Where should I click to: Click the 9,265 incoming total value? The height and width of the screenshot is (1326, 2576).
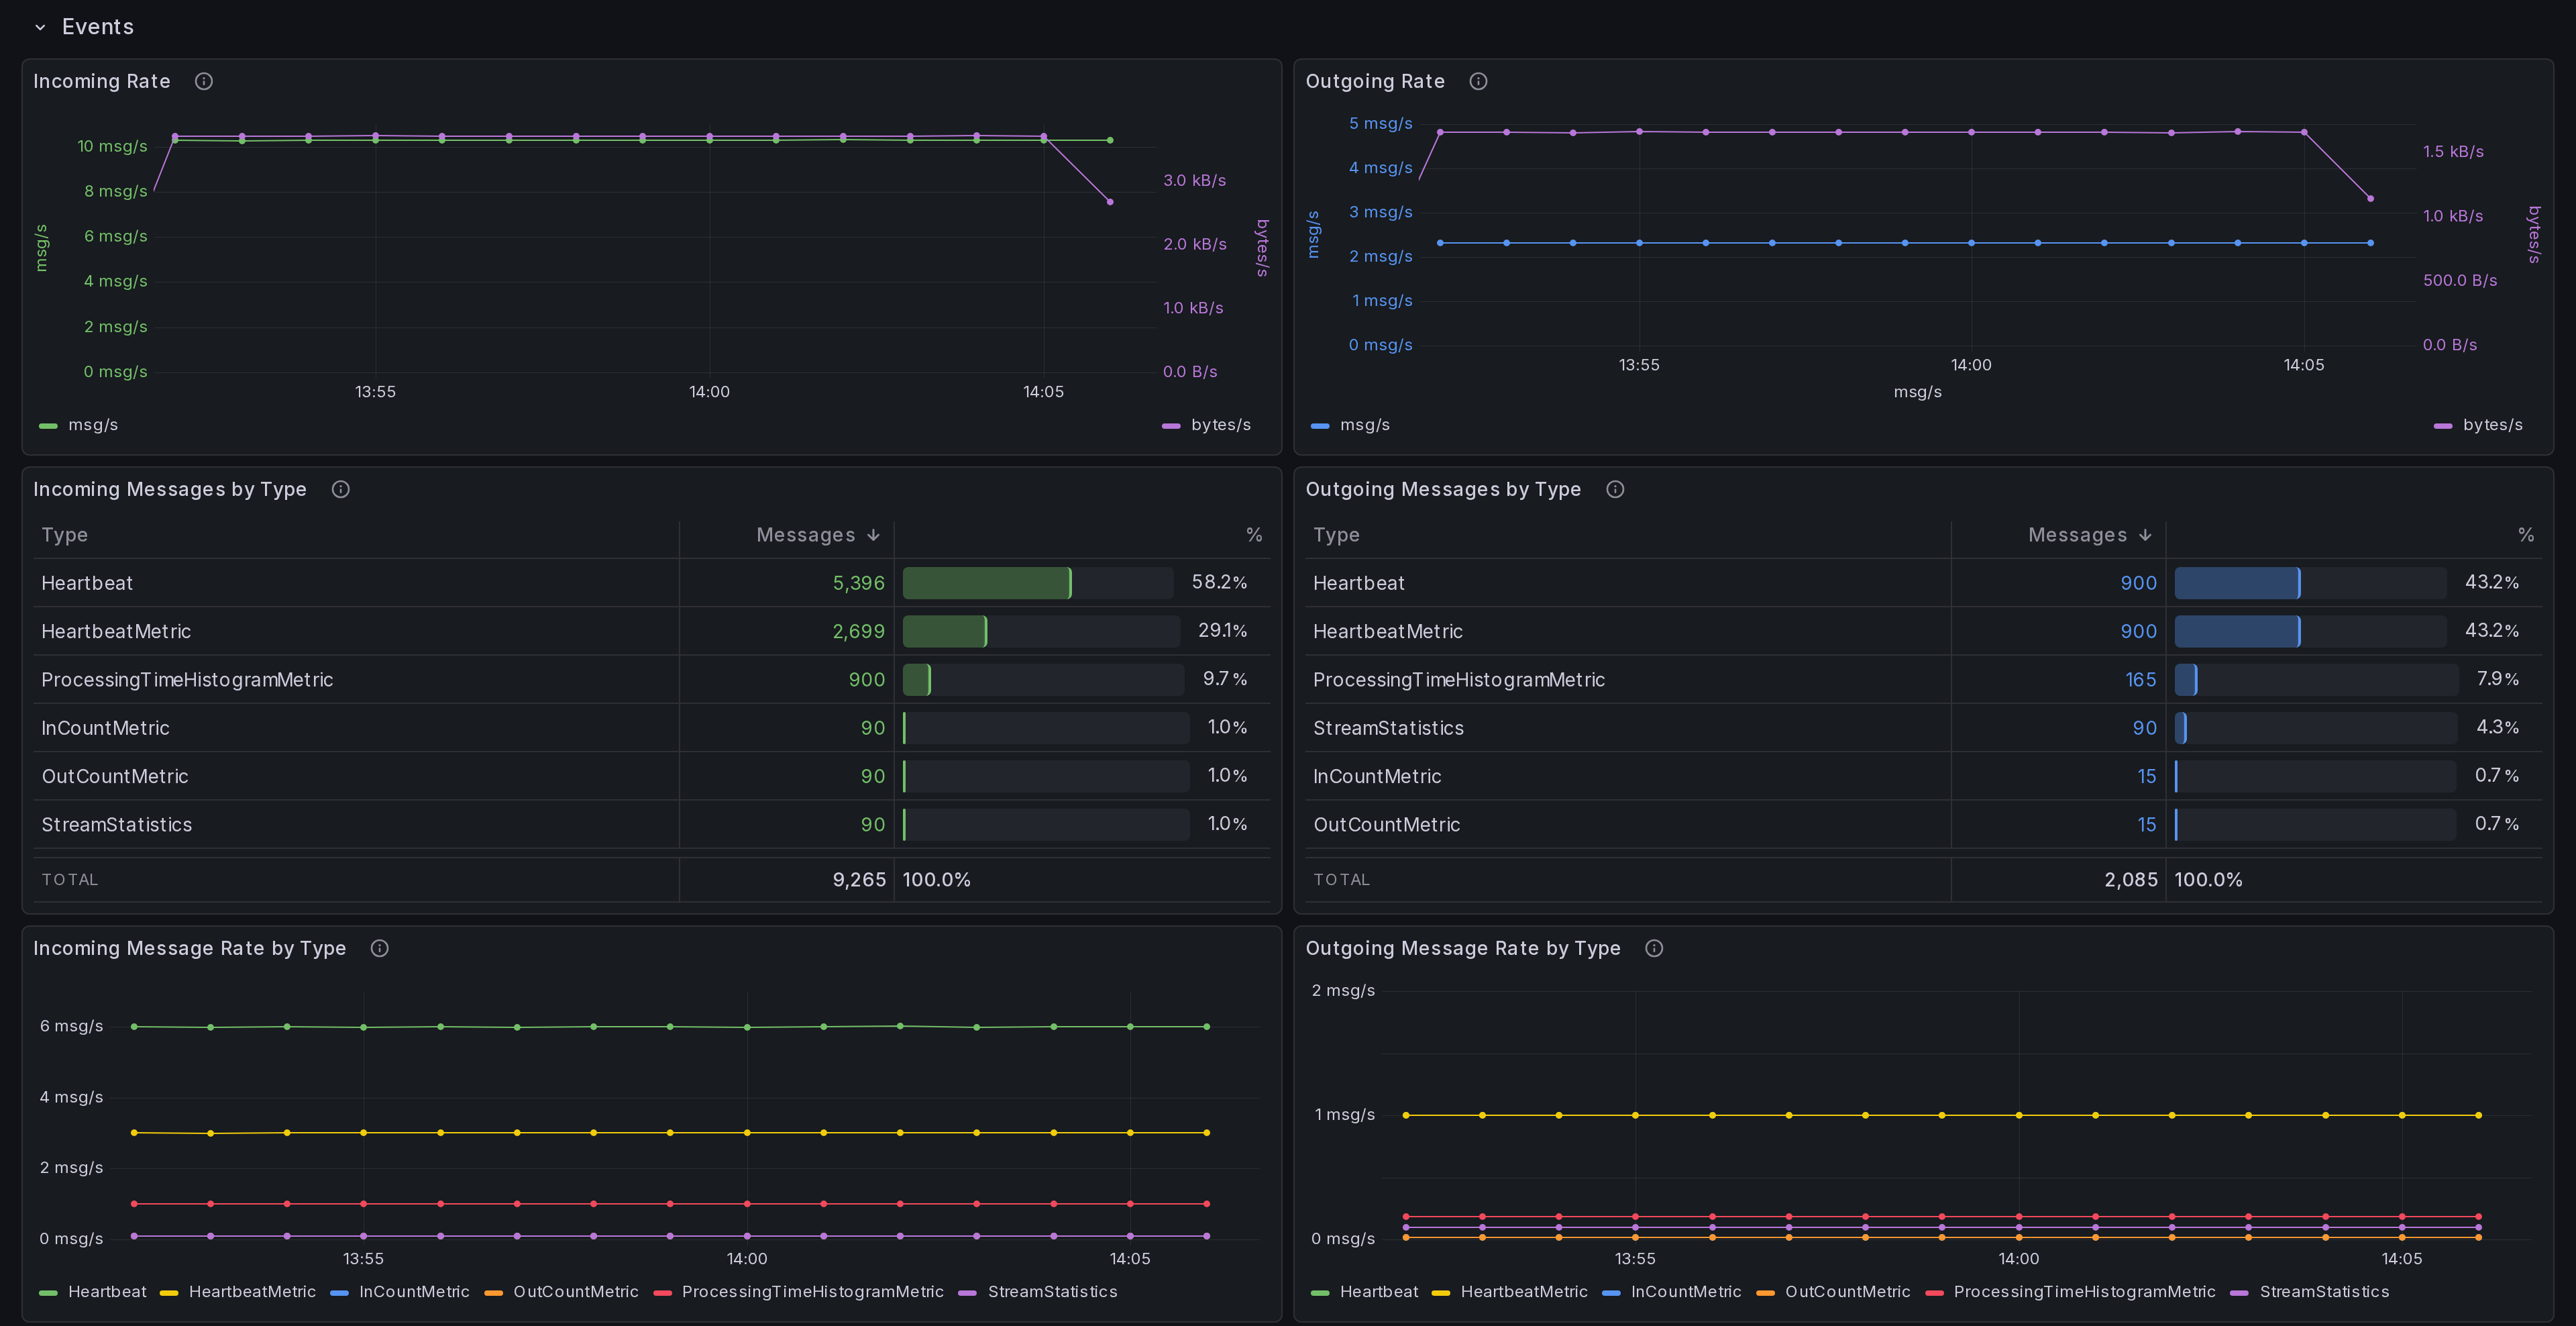coord(859,880)
